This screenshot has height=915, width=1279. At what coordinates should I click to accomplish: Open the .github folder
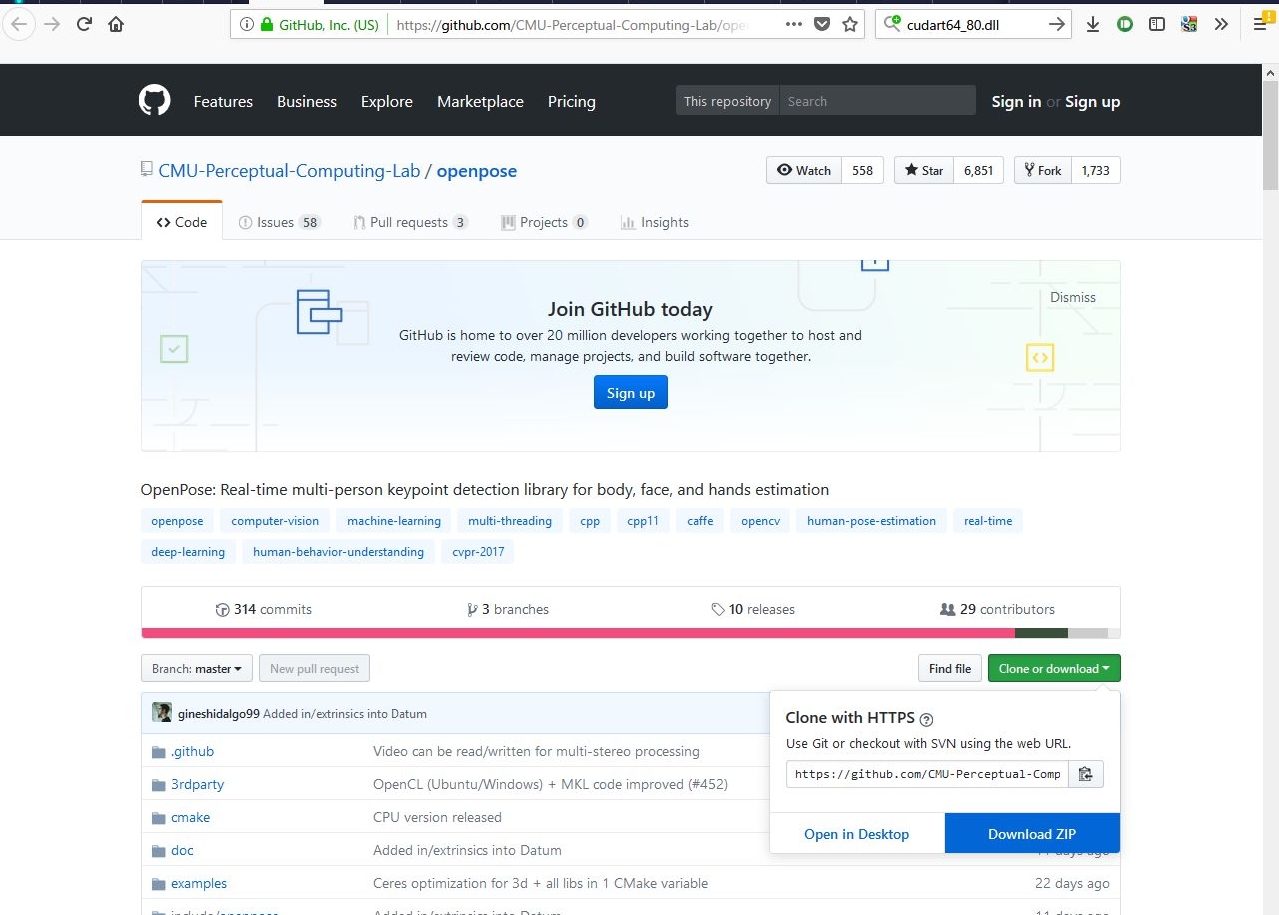click(x=192, y=751)
